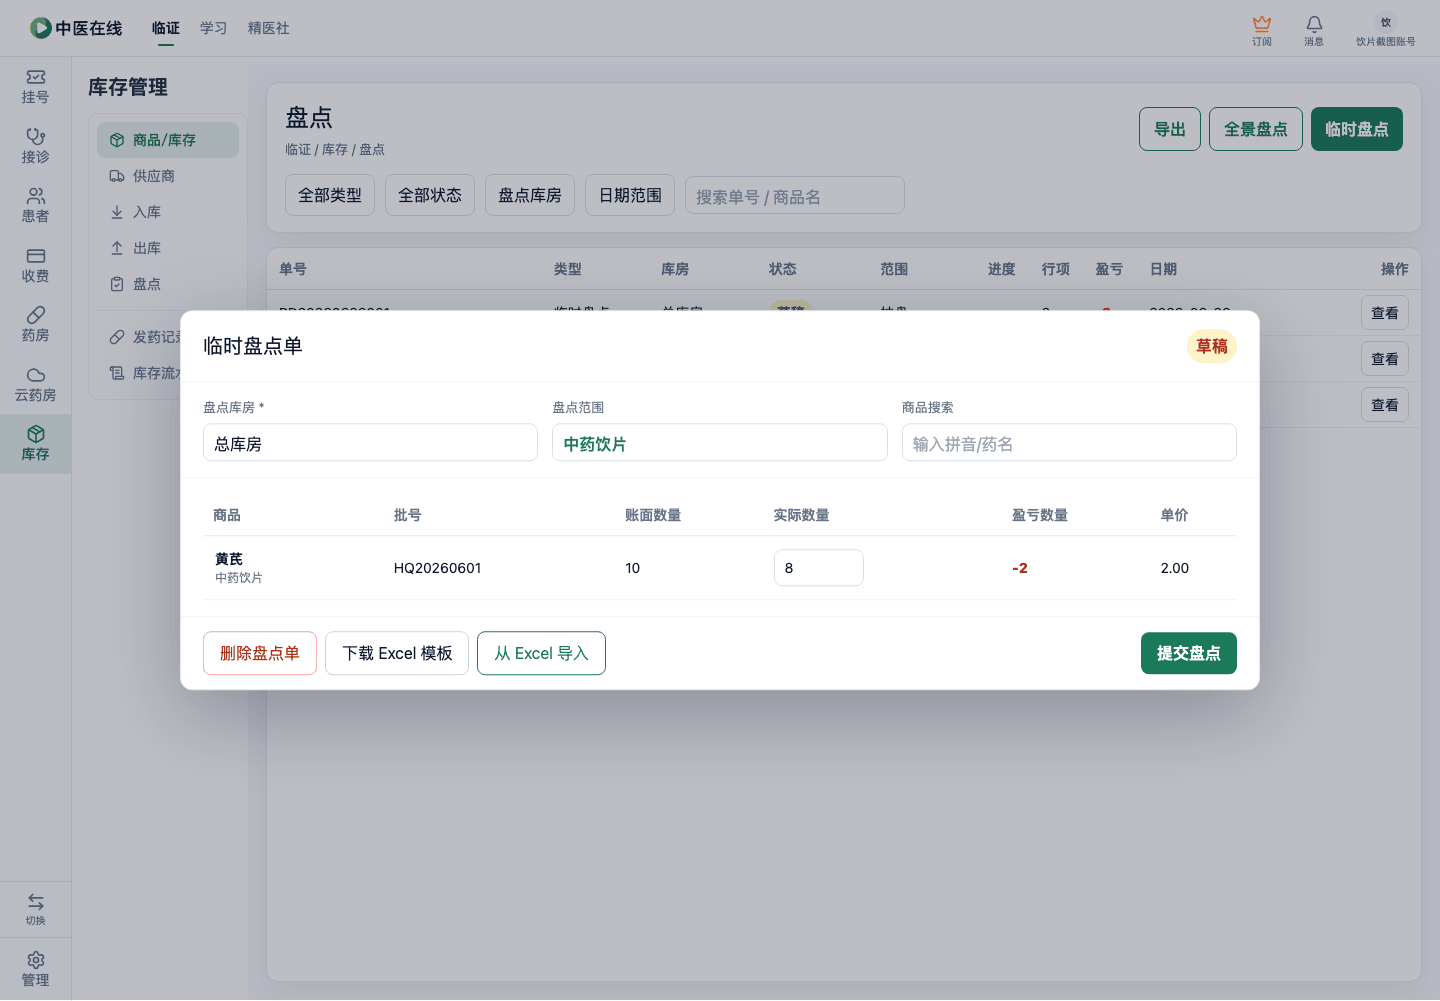Viewport: 1440px width, 1001px height.
Task: Open the 挂号 registration sidebar icon
Action: click(x=35, y=87)
